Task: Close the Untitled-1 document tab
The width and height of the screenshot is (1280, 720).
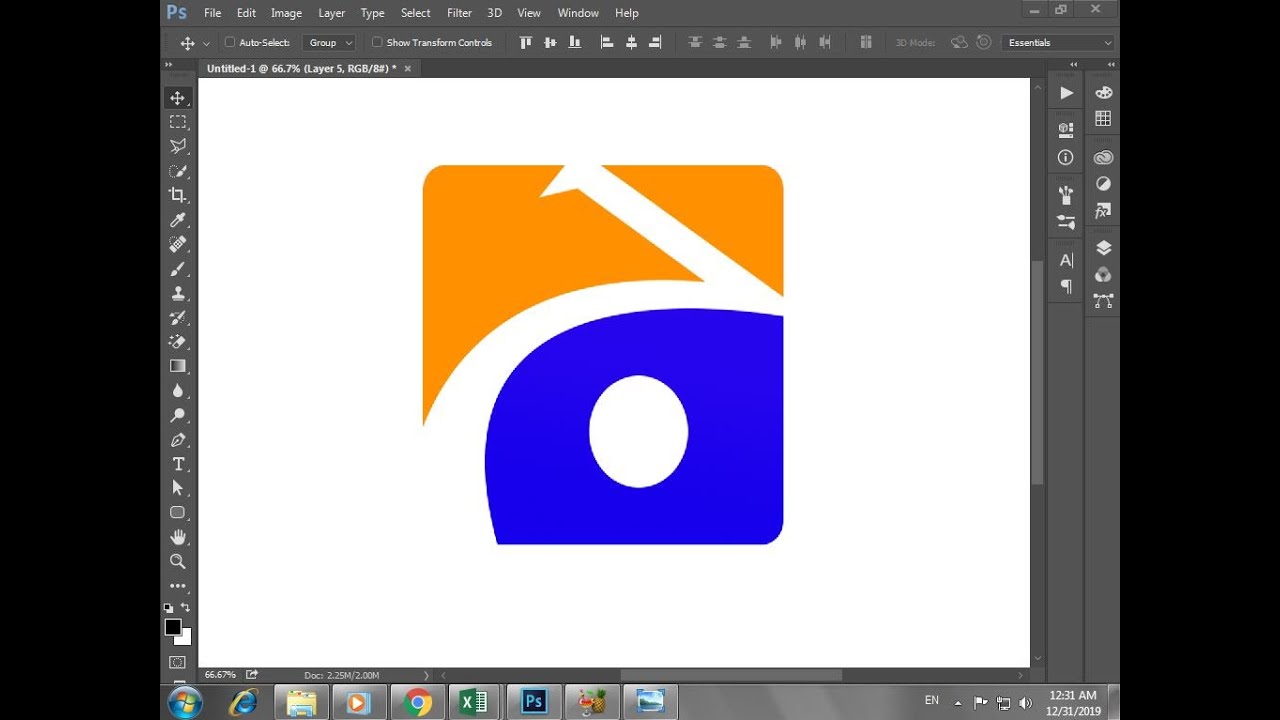Action: (408, 68)
